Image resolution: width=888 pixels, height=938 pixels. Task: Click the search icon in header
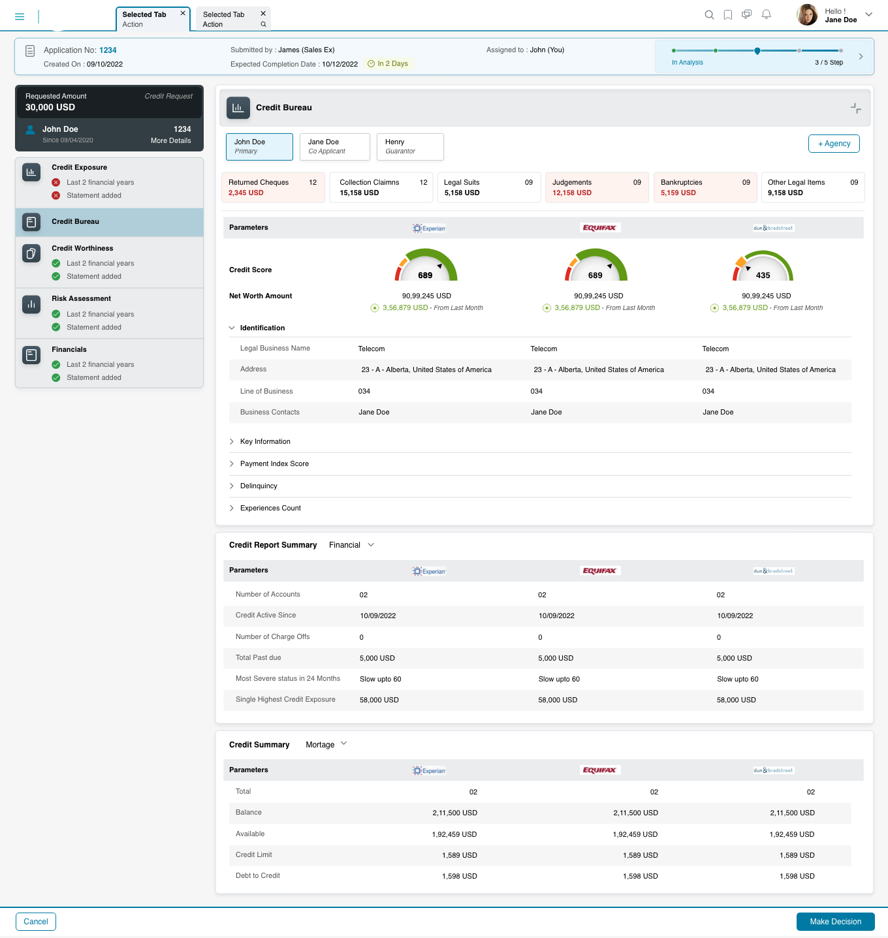tap(709, 15)
